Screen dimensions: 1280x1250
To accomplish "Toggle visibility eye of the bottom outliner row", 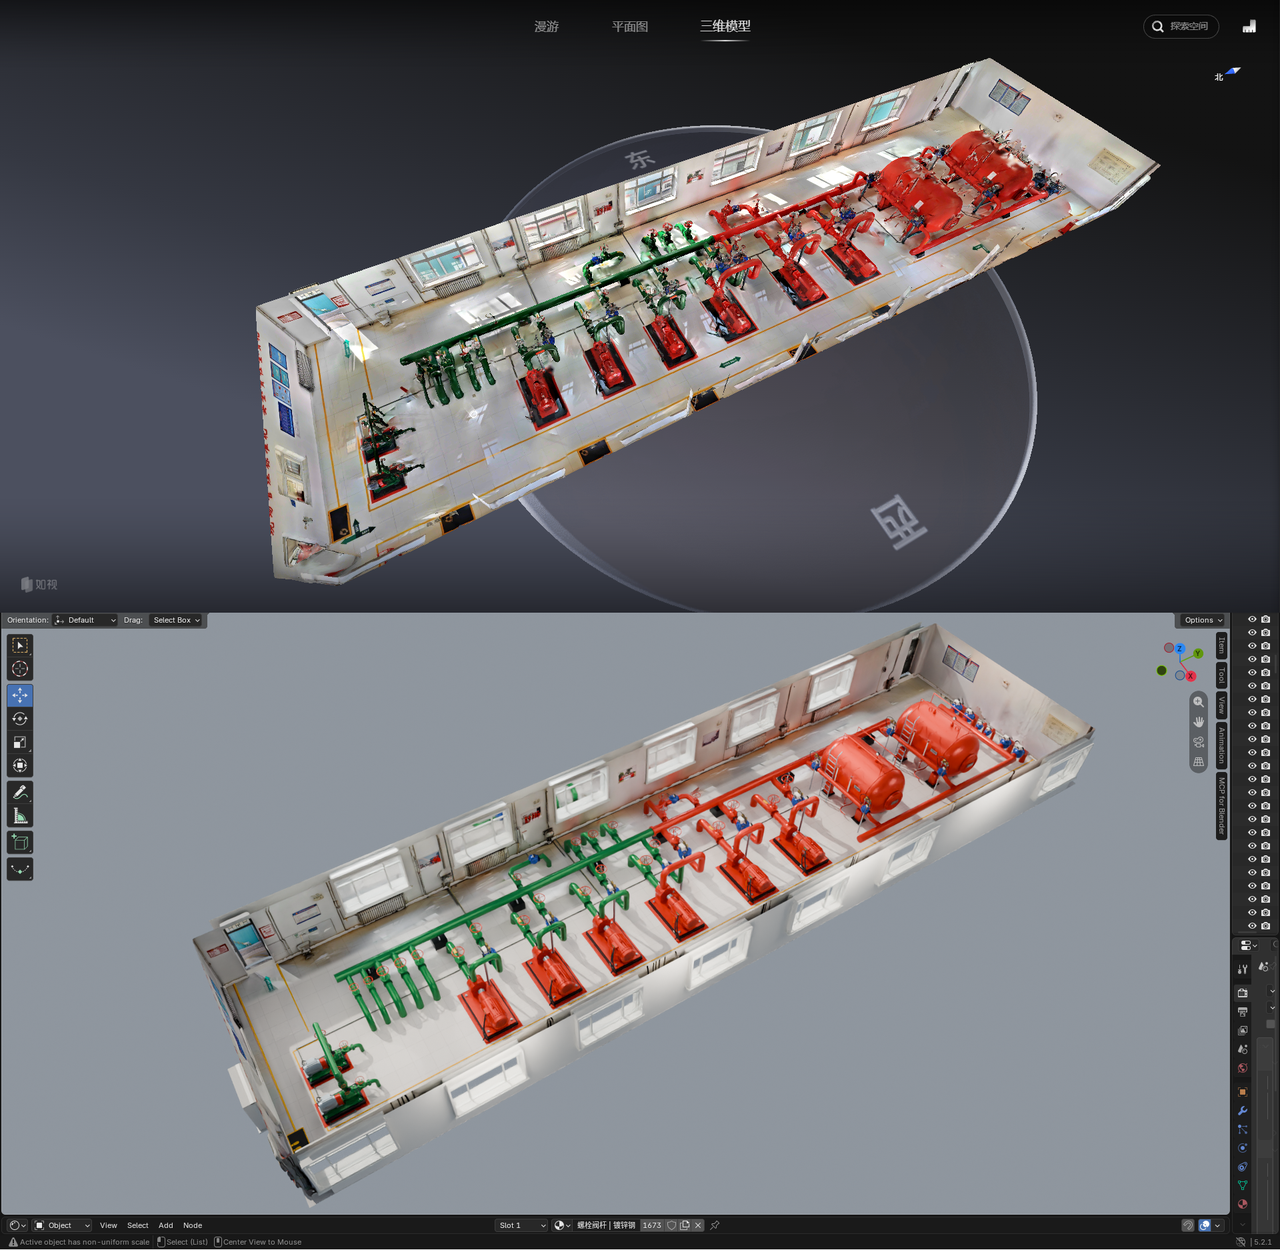I will 1252,925.
